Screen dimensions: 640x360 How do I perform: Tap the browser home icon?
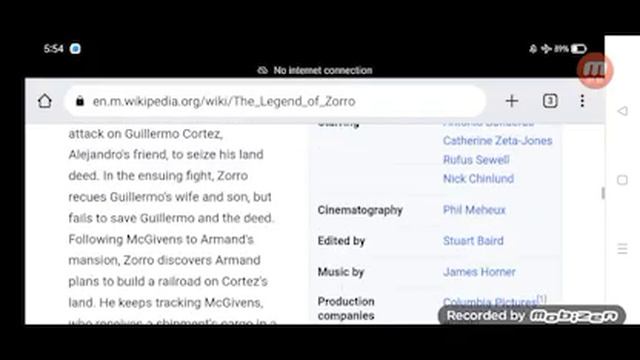(45, 101)
